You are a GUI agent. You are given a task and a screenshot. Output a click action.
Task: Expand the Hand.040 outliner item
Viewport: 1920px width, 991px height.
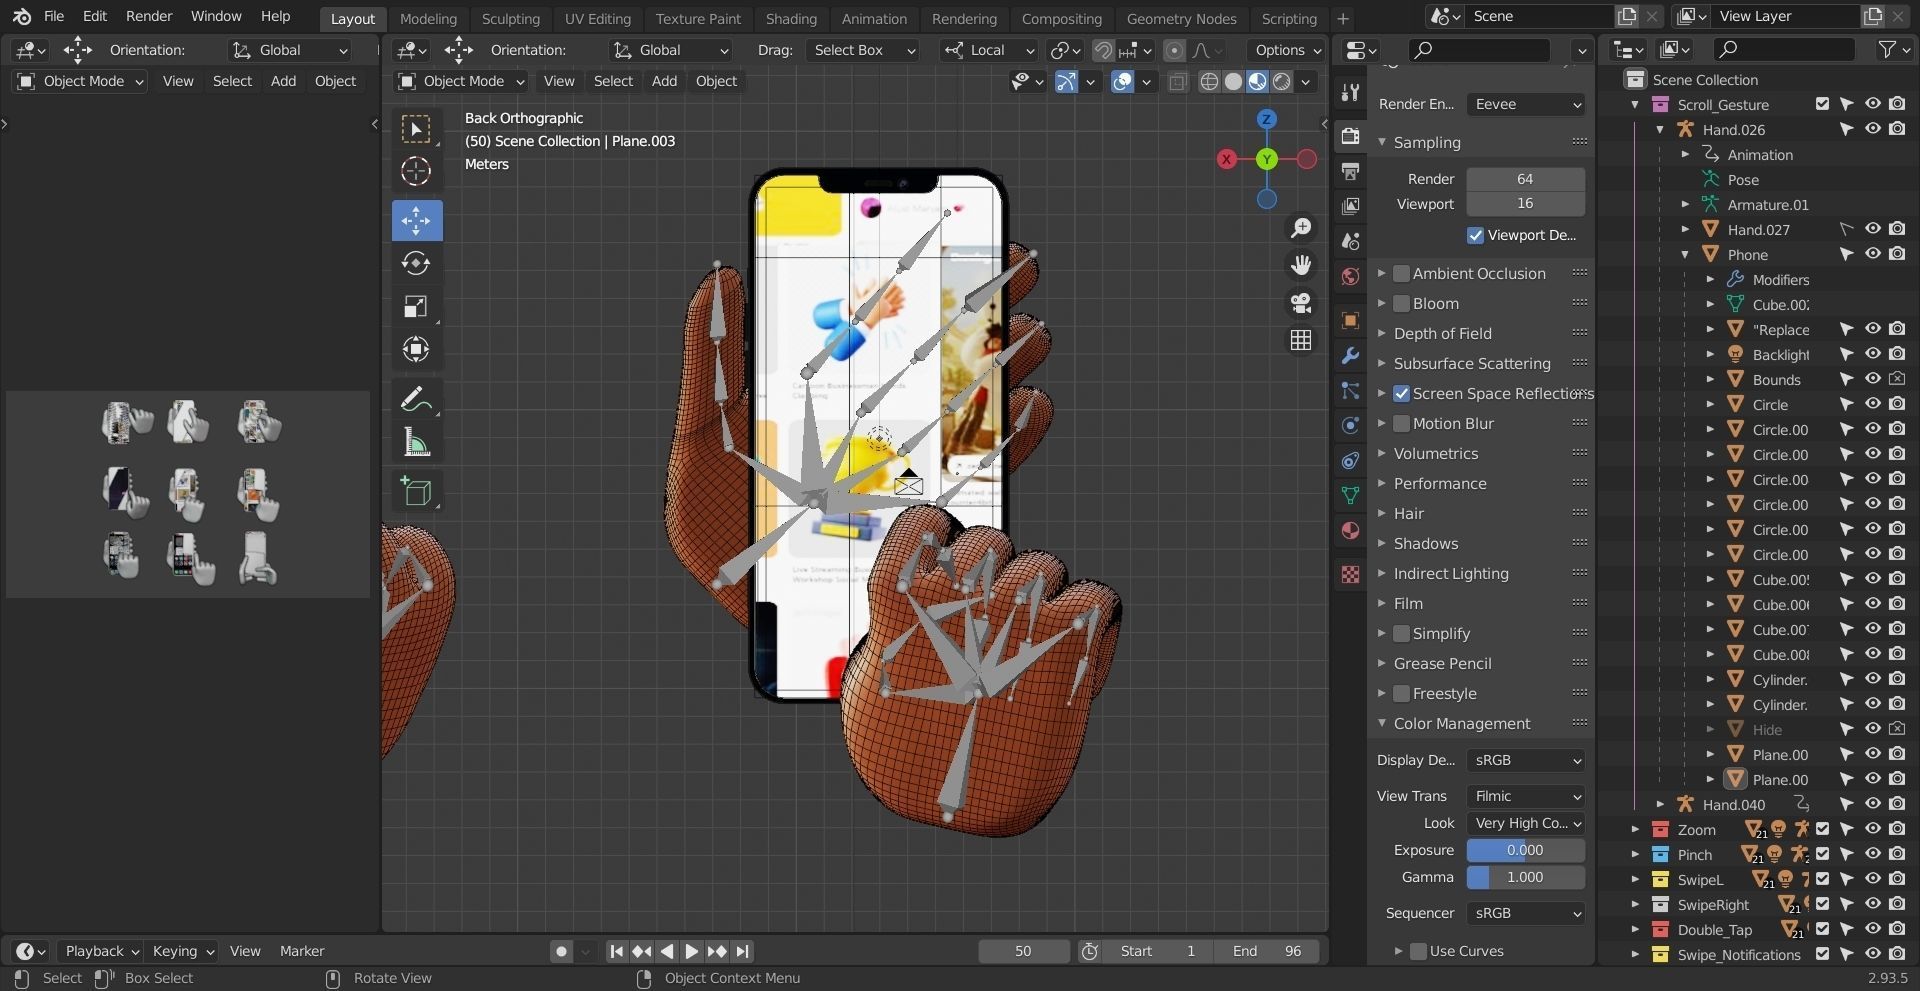[1660, 804]
